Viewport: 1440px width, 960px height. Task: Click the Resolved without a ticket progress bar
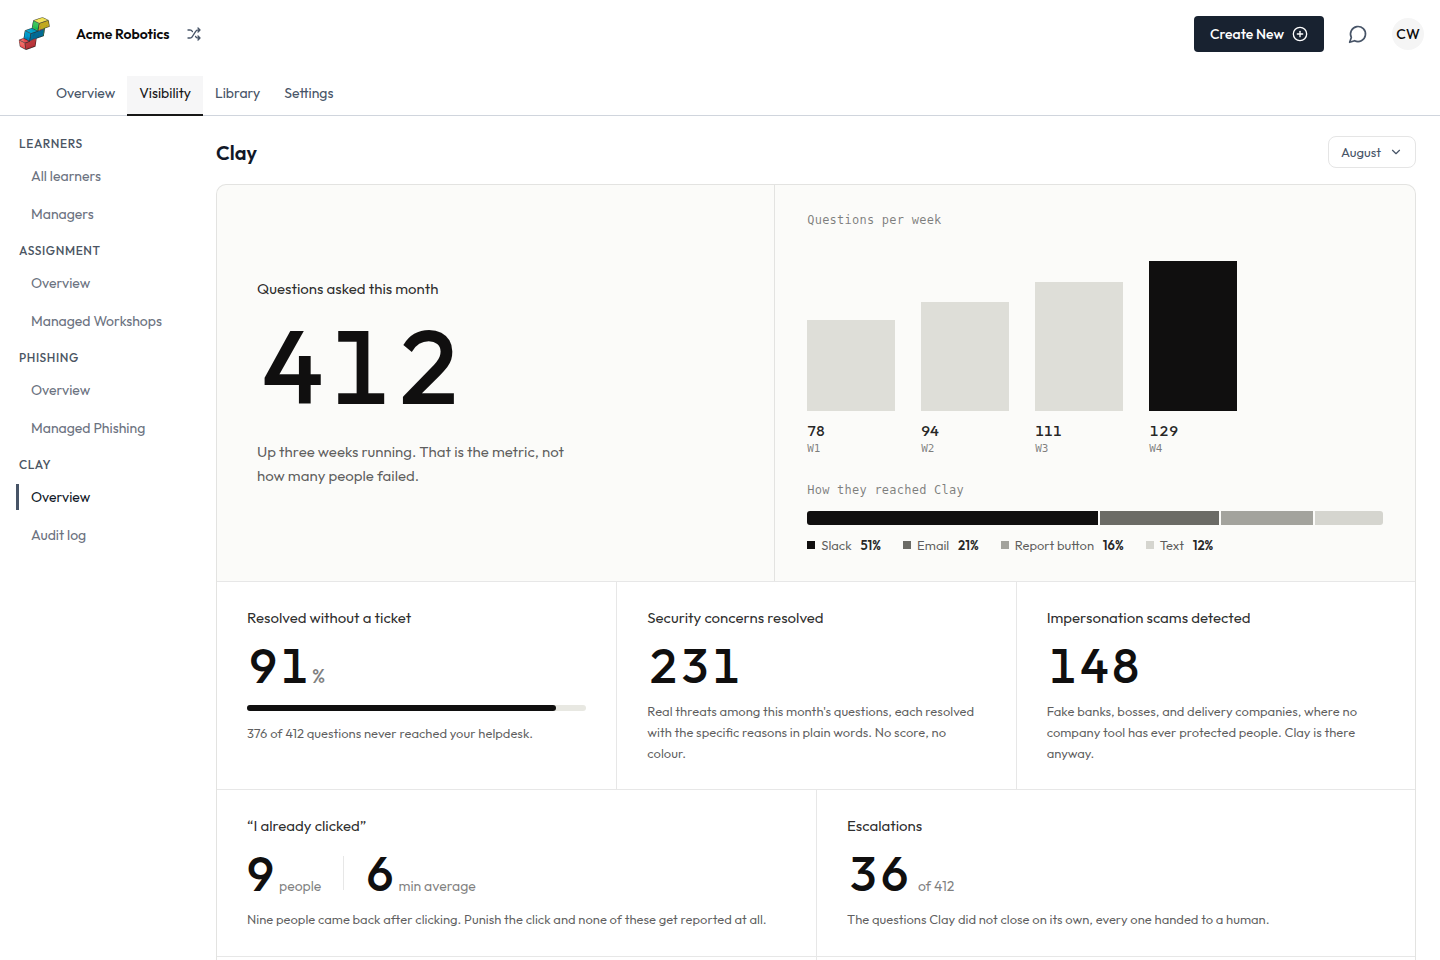click(416, 708)
